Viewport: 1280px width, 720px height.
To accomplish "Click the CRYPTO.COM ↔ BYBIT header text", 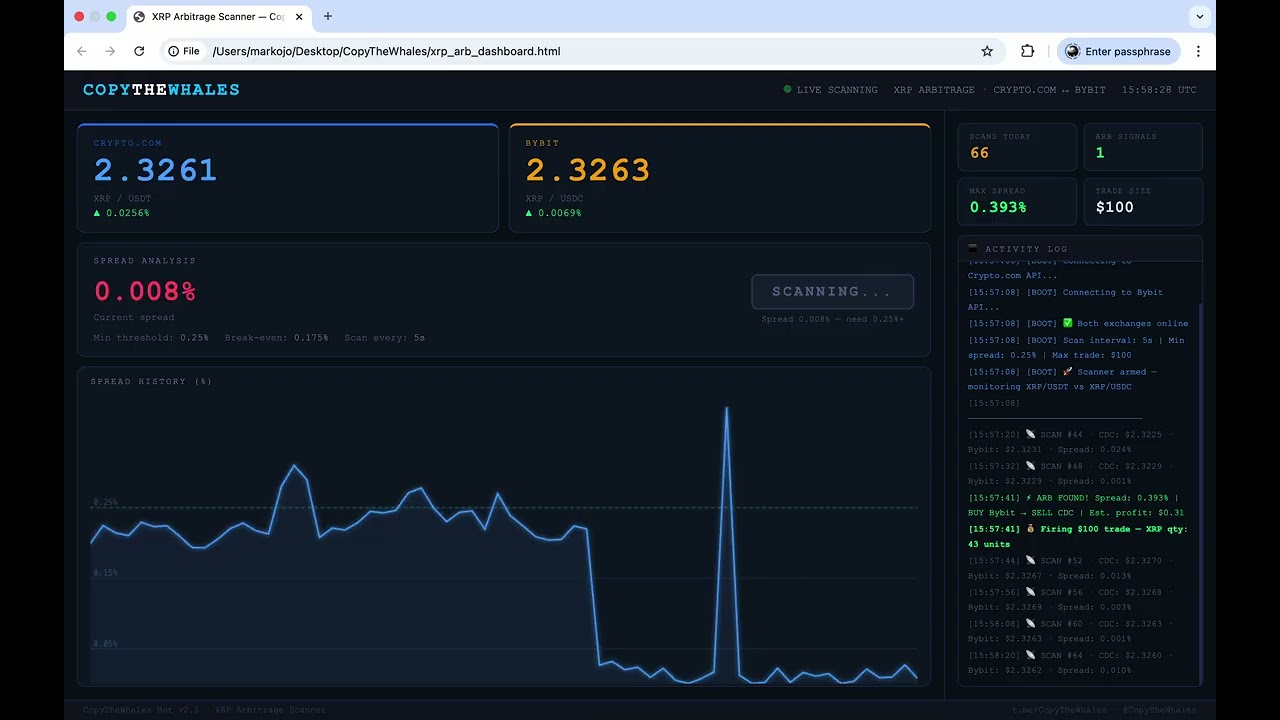I will coord(1049,90).
